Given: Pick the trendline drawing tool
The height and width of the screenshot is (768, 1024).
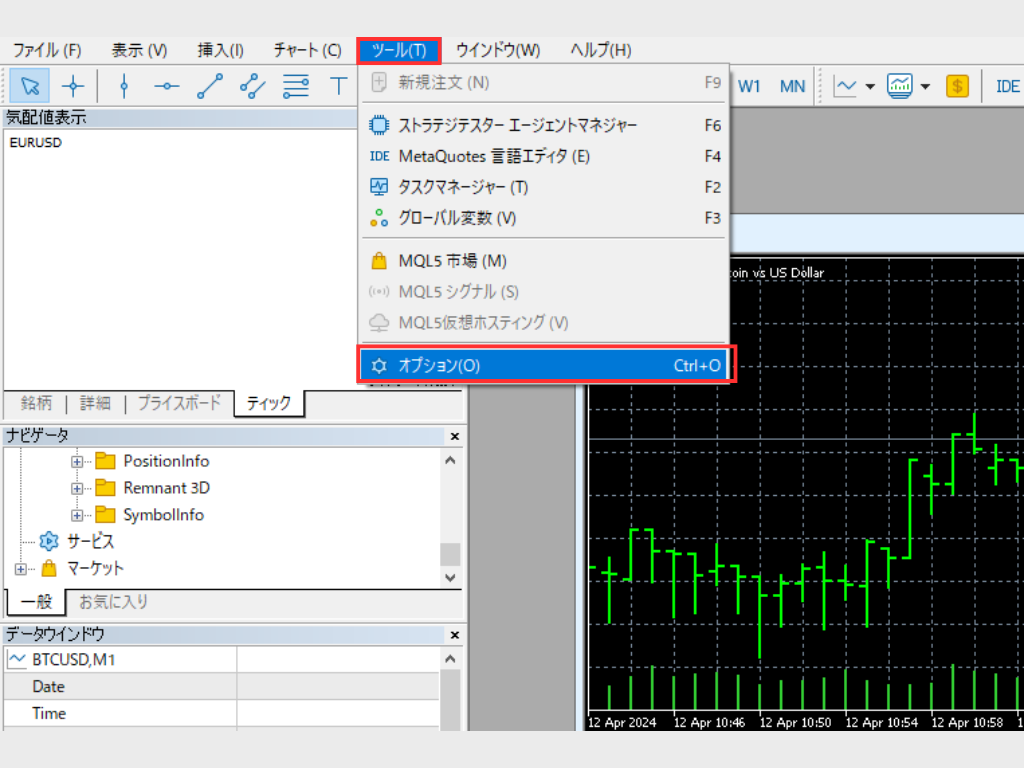Looking at the screenshot, I should click(x=210, y=86).
